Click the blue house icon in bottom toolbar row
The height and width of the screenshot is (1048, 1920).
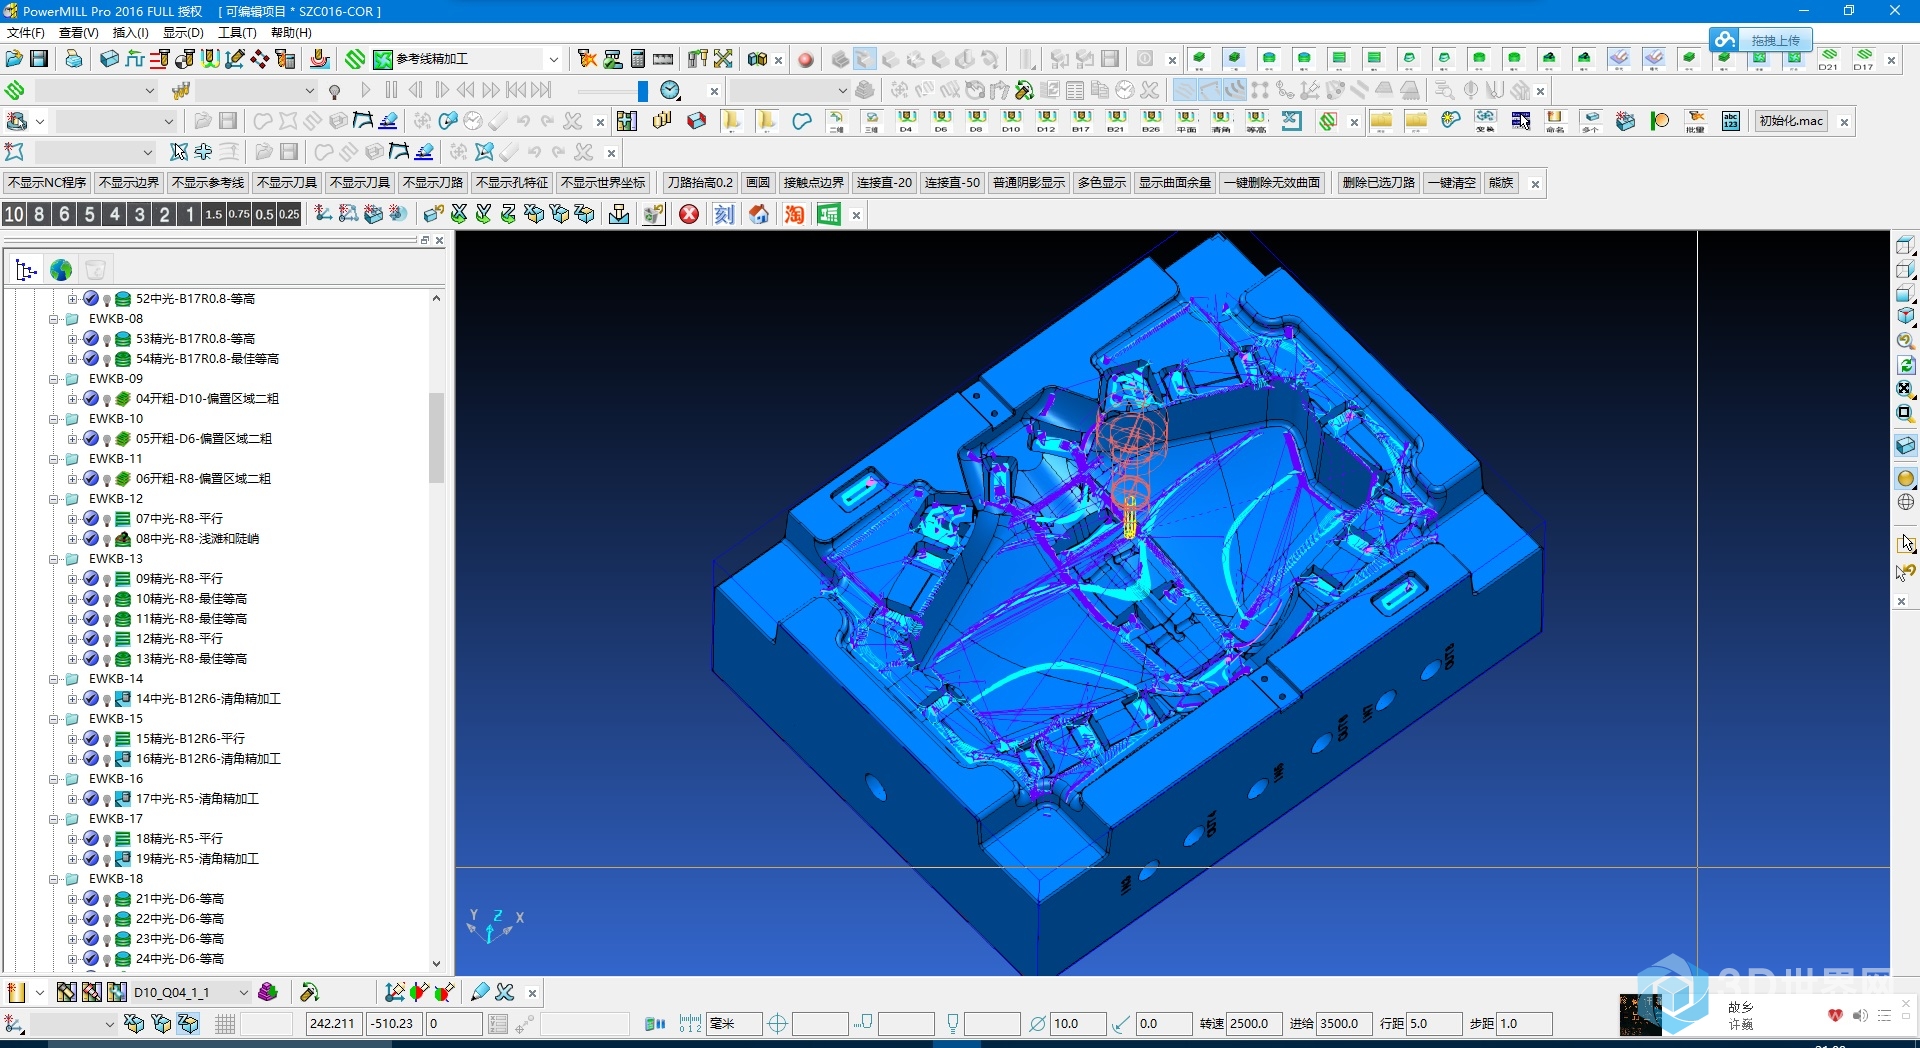tap(759, 214)
